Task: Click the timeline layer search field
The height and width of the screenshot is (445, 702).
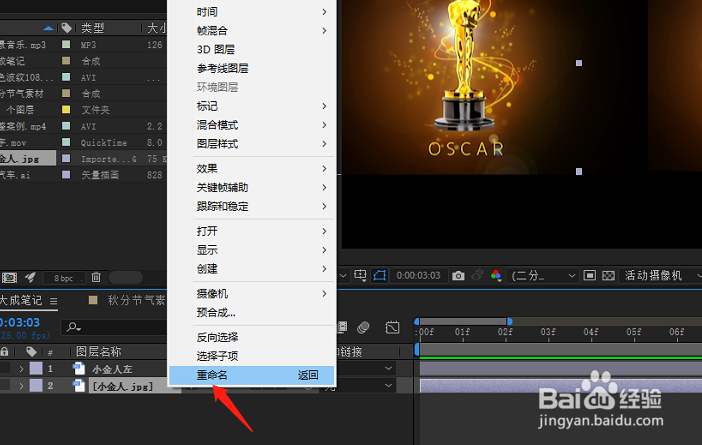Action: coord(114,327)
